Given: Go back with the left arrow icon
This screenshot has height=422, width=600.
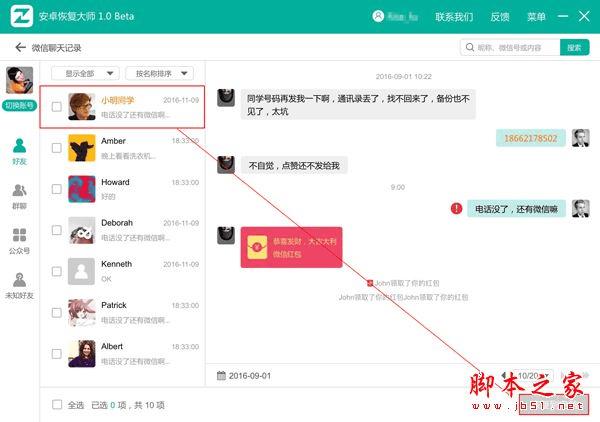Looking at the screenshot, I should tap(20, 47).
